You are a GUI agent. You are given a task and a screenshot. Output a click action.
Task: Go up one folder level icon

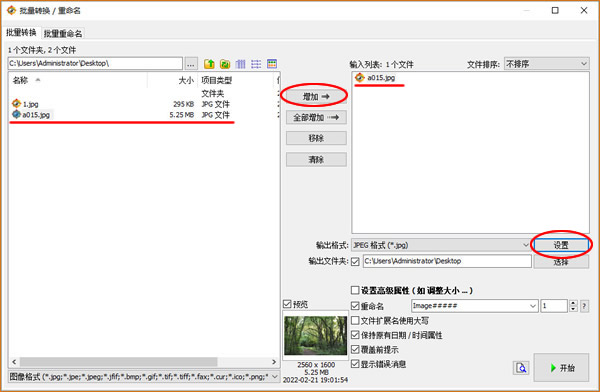(x=209, y=64)
